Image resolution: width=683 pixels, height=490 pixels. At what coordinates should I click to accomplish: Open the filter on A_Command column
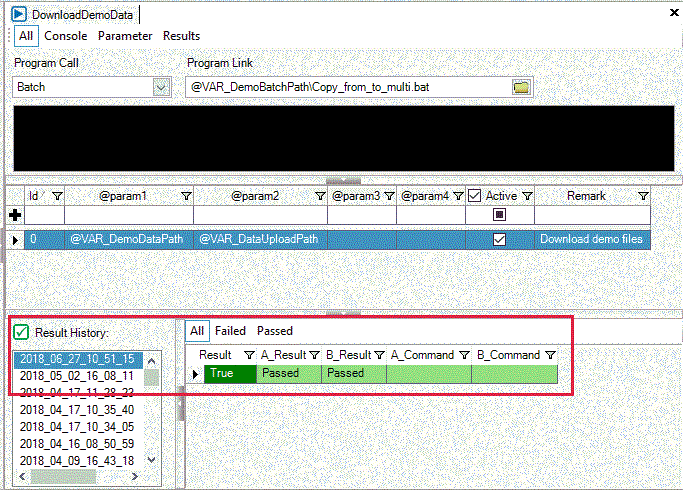click(464, 355)
